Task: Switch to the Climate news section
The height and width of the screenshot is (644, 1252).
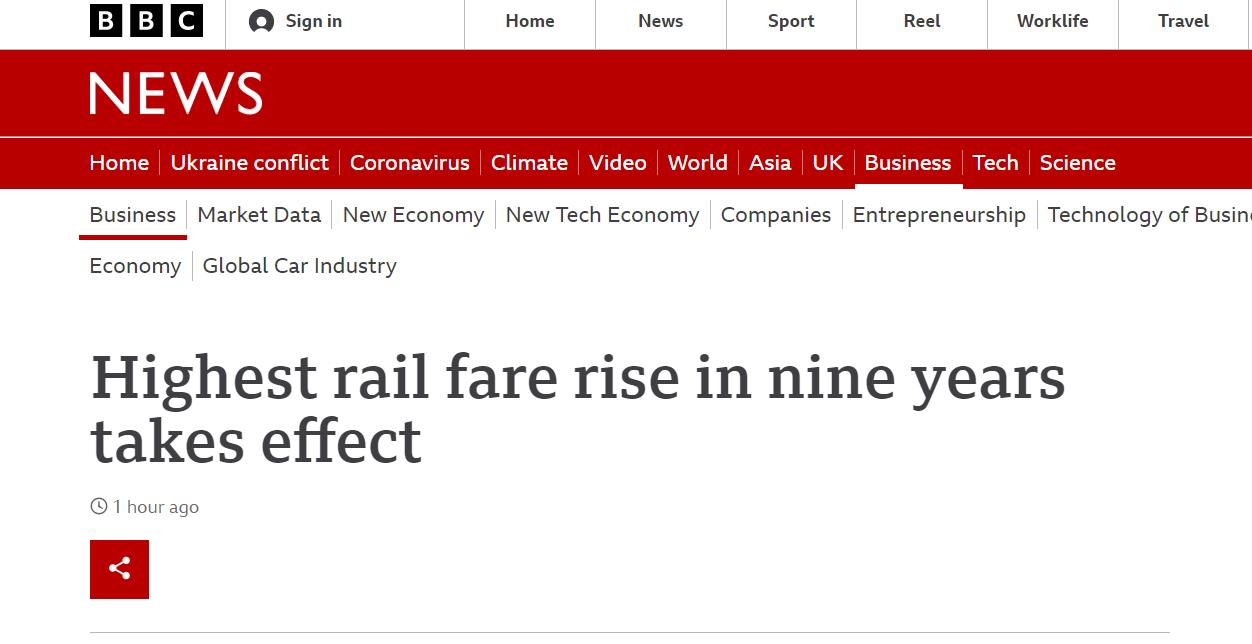Action: [x=529, y=163]
